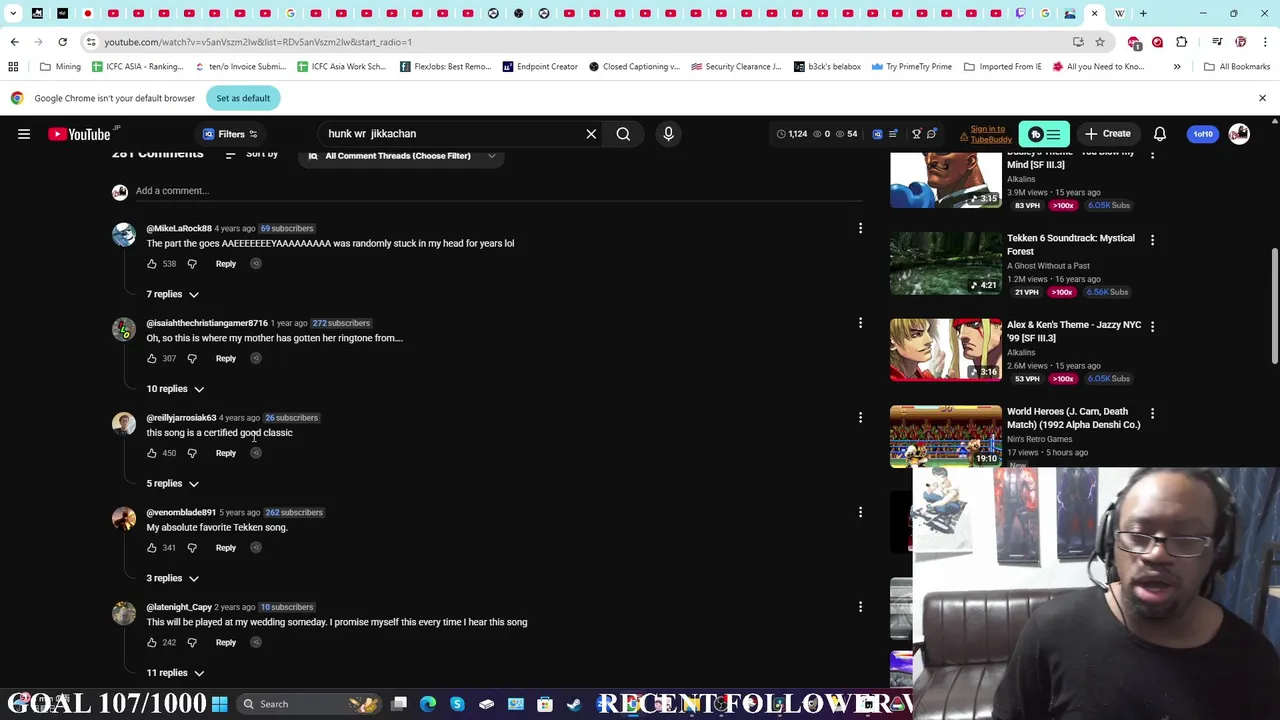Screen dimensions: 1280x720
Task: Start voice search with the microphone
Action: click(669, 134)
